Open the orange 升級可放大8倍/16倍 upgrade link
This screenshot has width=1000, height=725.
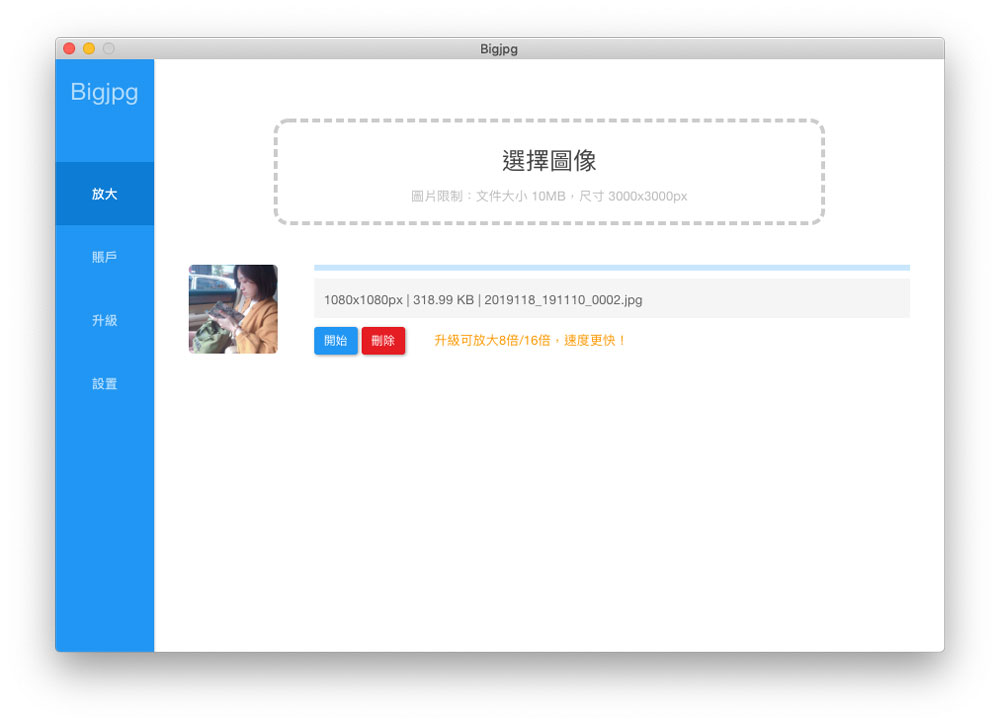click(x=530, y=341)
